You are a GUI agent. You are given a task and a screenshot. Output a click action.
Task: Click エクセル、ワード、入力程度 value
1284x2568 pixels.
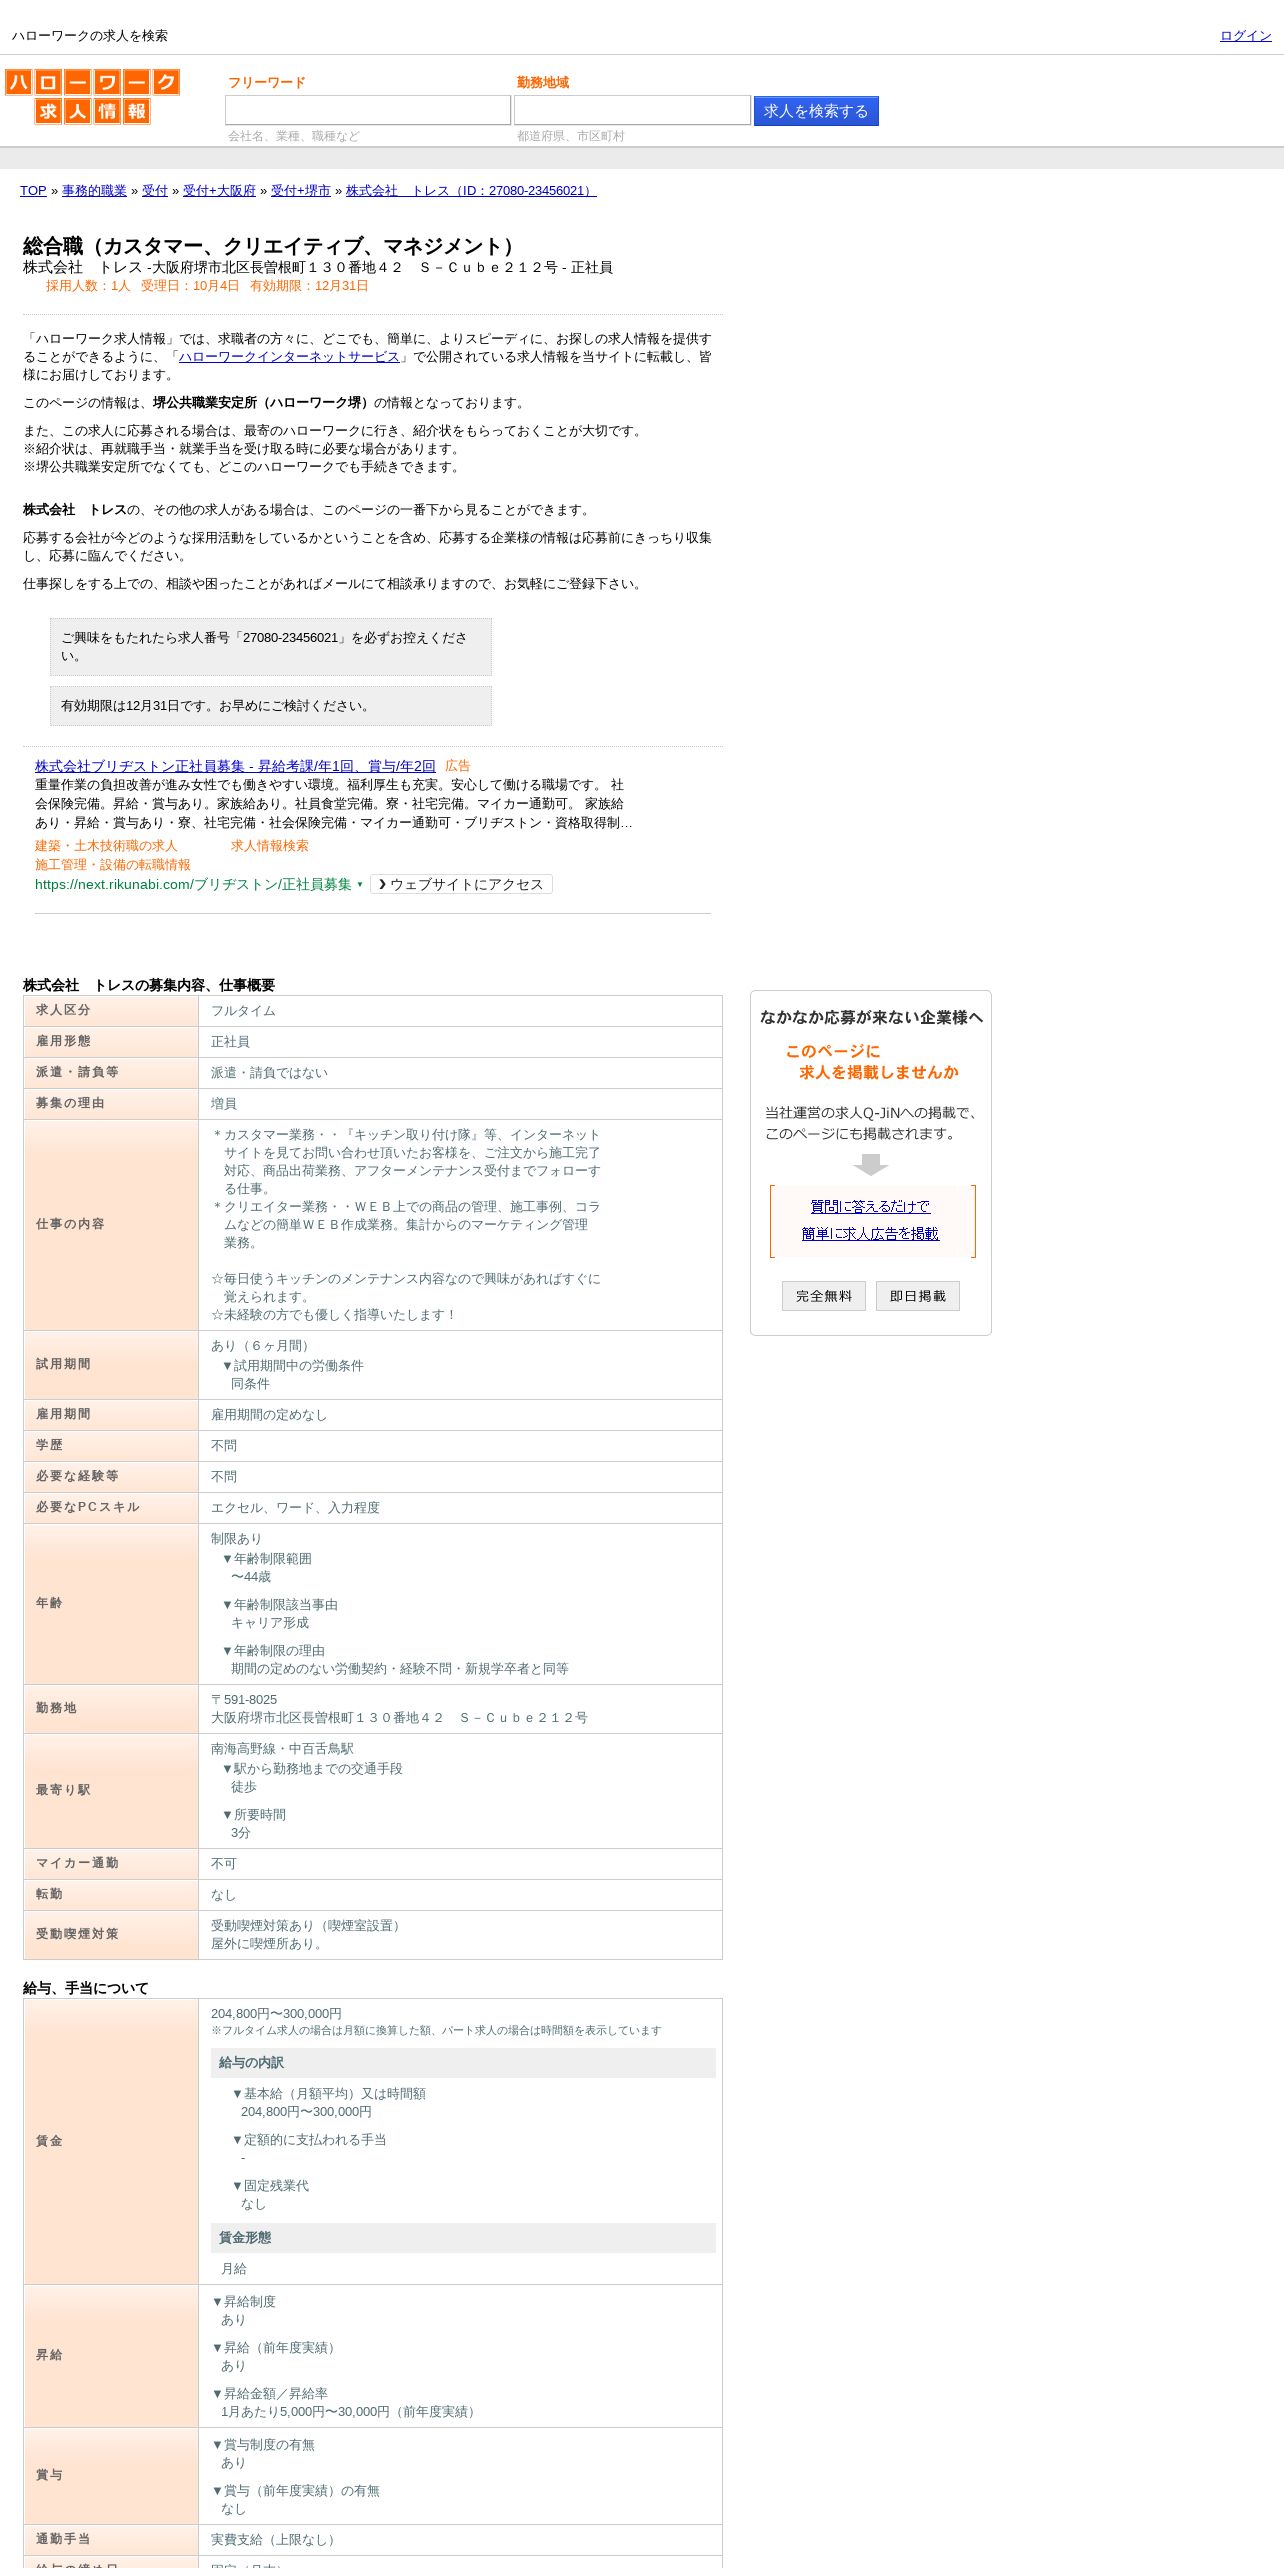295,1508
